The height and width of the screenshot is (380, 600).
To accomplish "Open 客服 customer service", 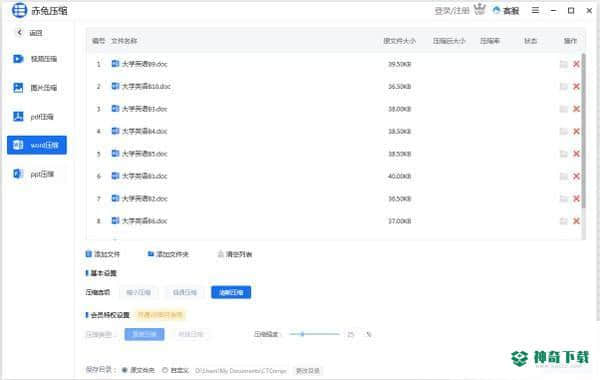I will point(506,11).
